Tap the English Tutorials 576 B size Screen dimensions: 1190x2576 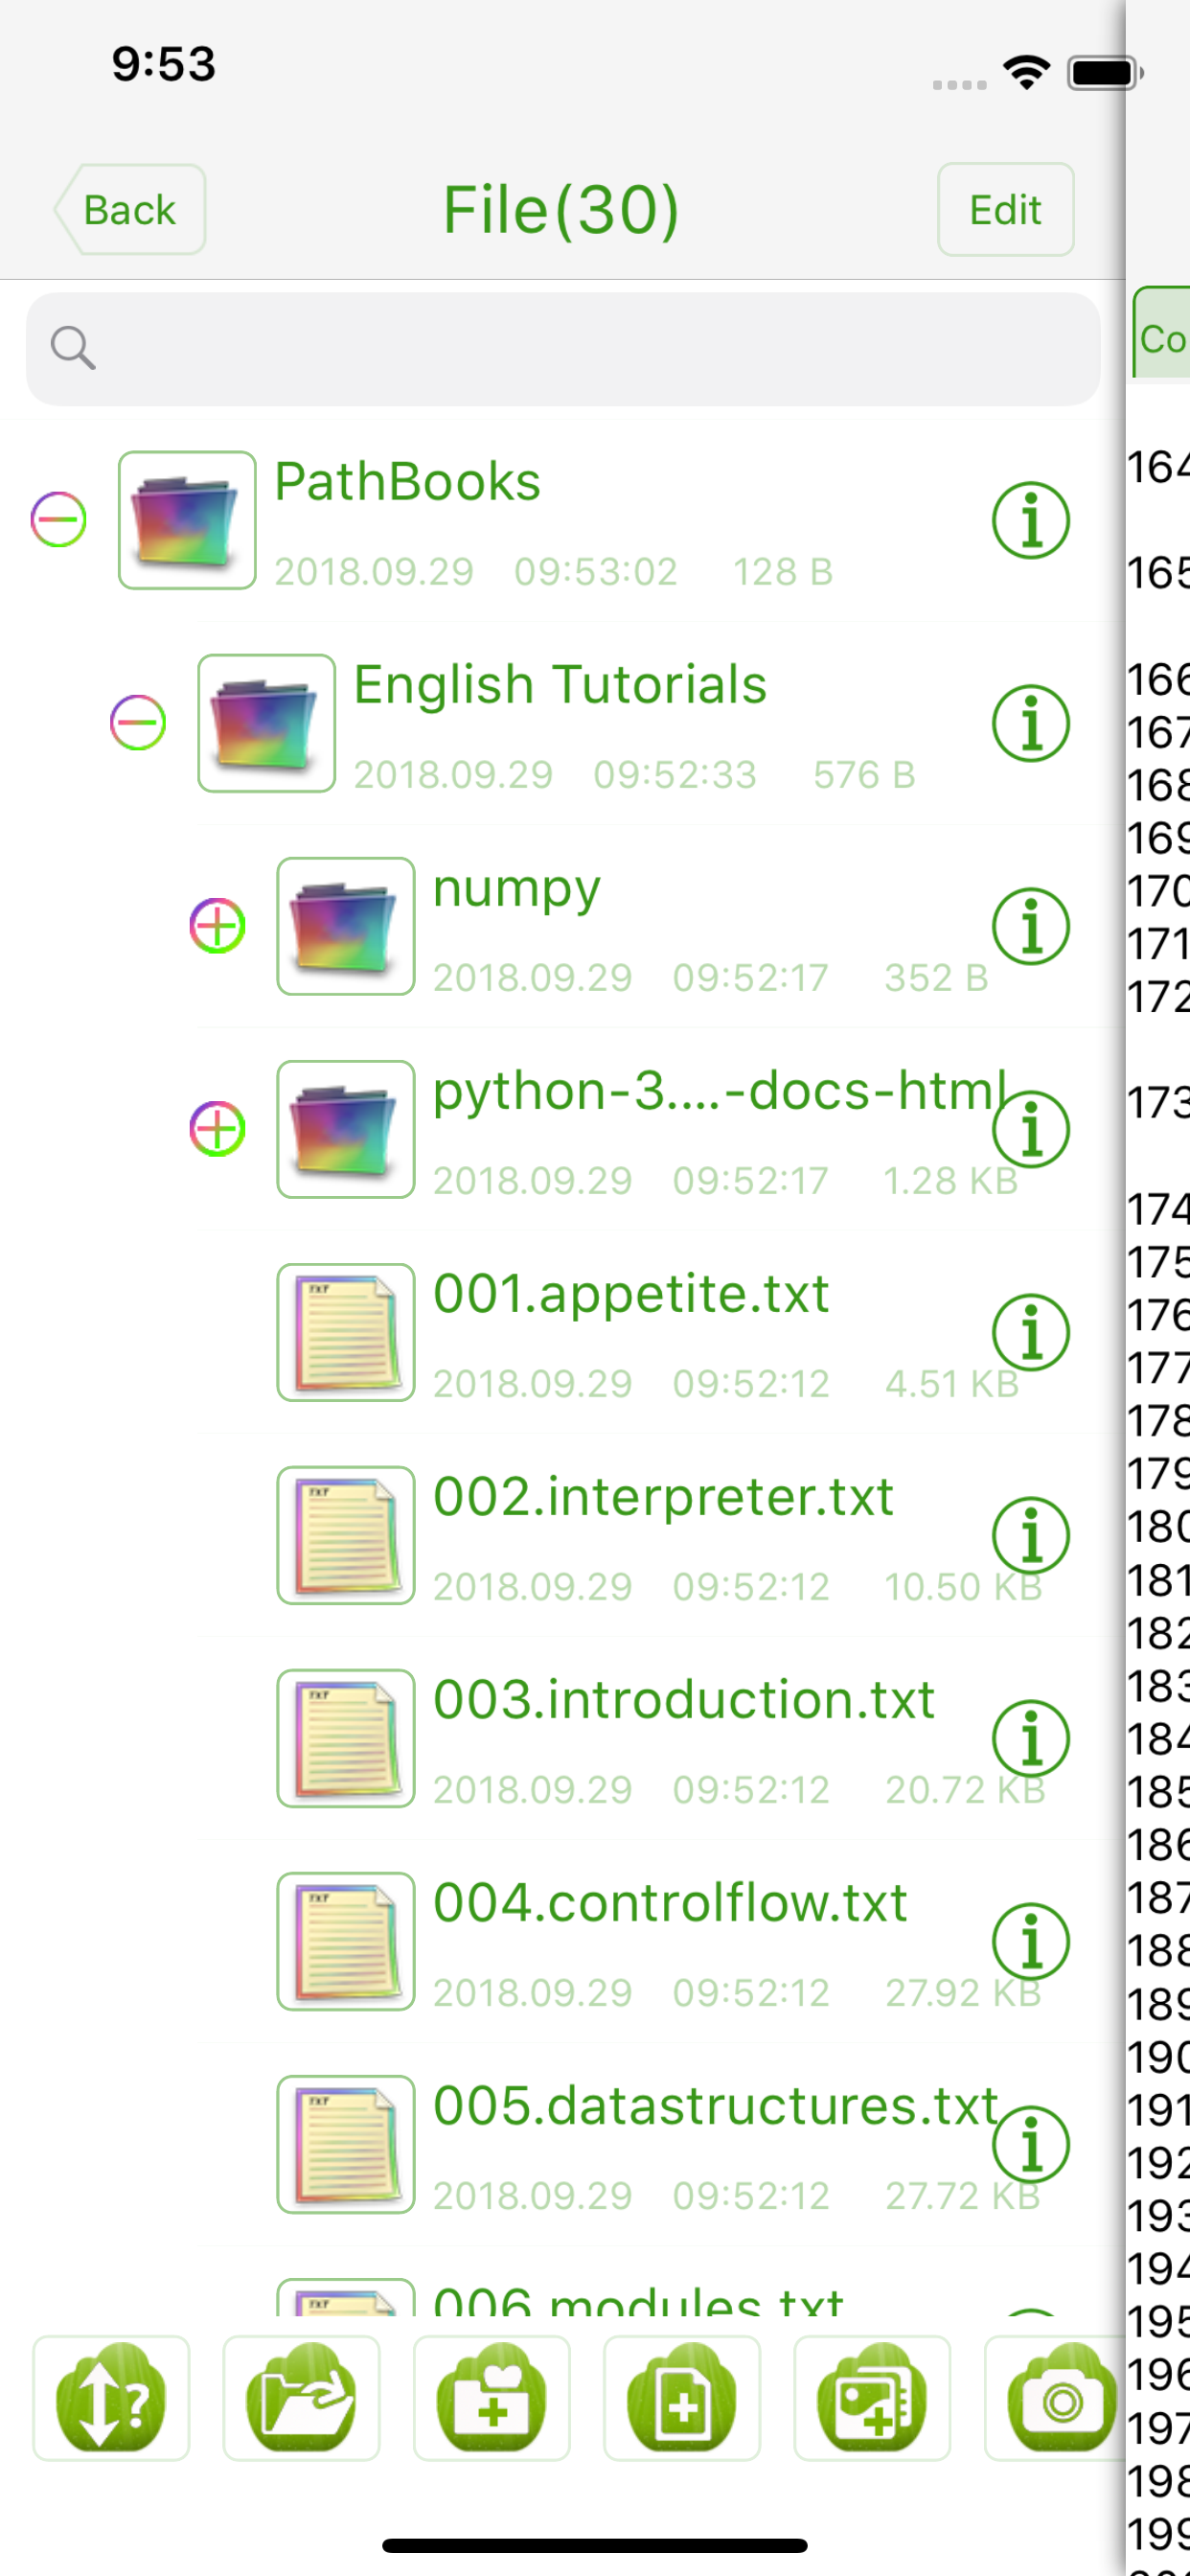[864, 775]
